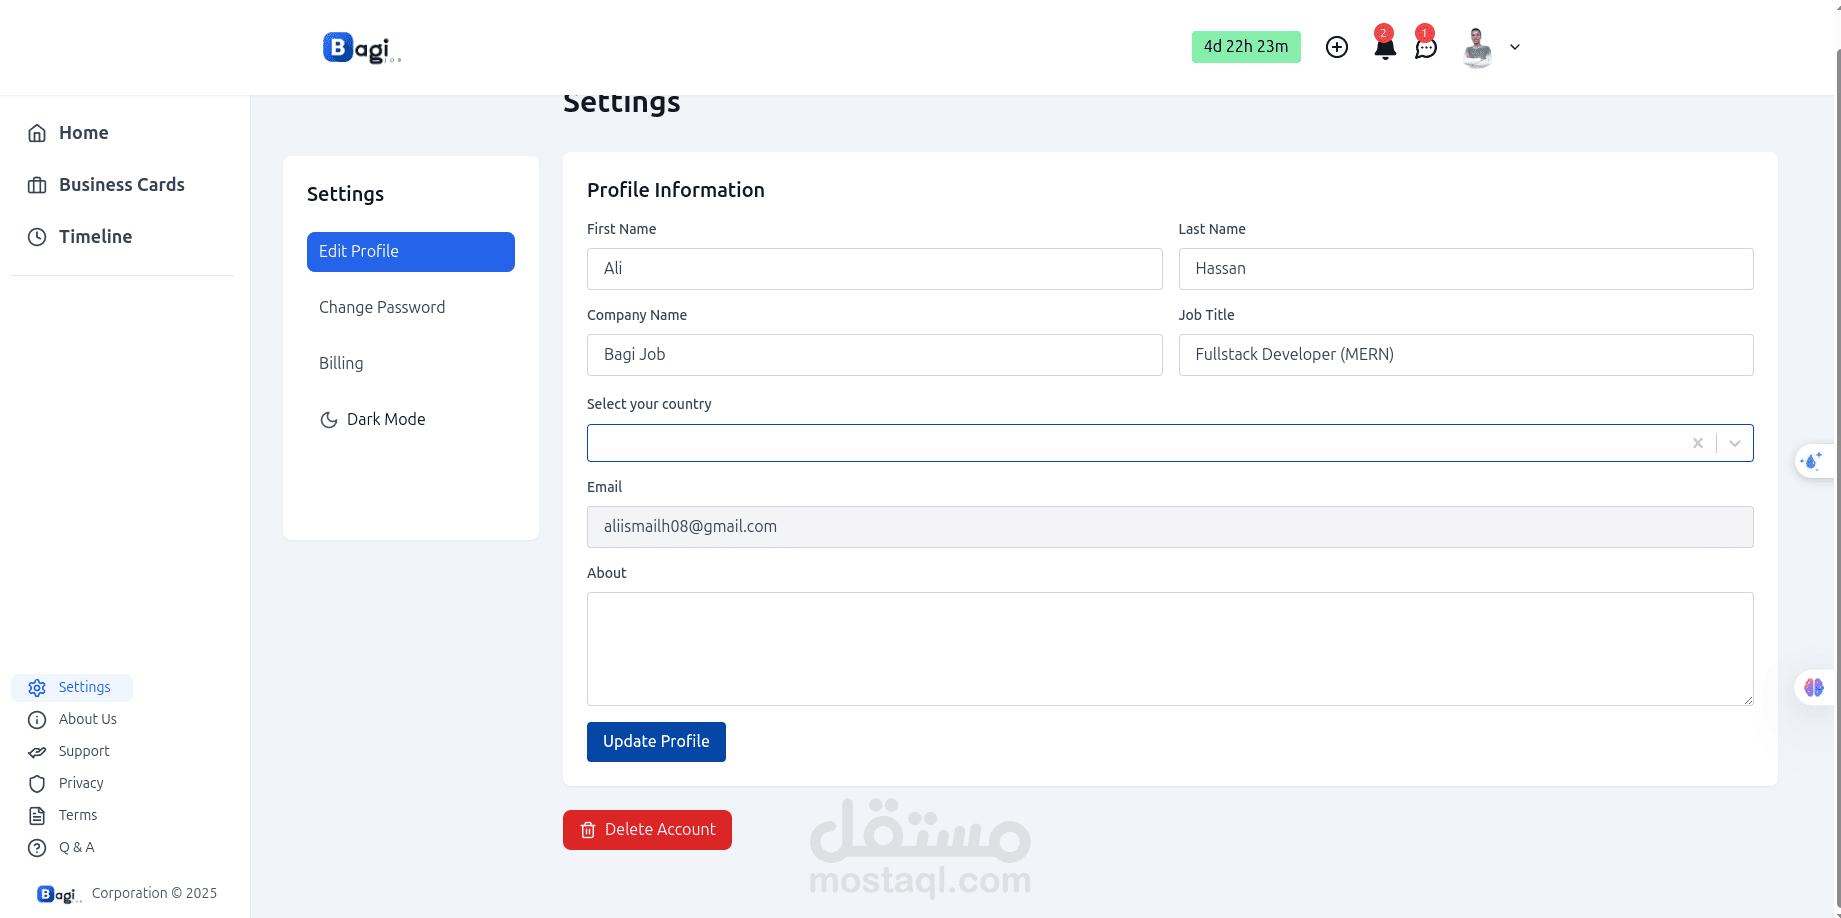Click the Delete Account button
This screenshot has height=918, width=1841.
647,830
